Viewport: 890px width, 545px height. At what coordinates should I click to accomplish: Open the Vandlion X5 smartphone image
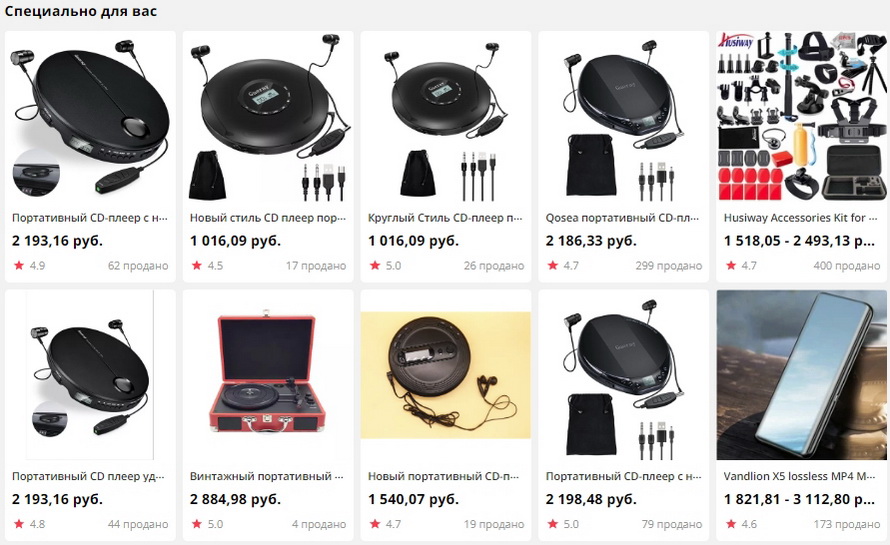tap(801, 375)
